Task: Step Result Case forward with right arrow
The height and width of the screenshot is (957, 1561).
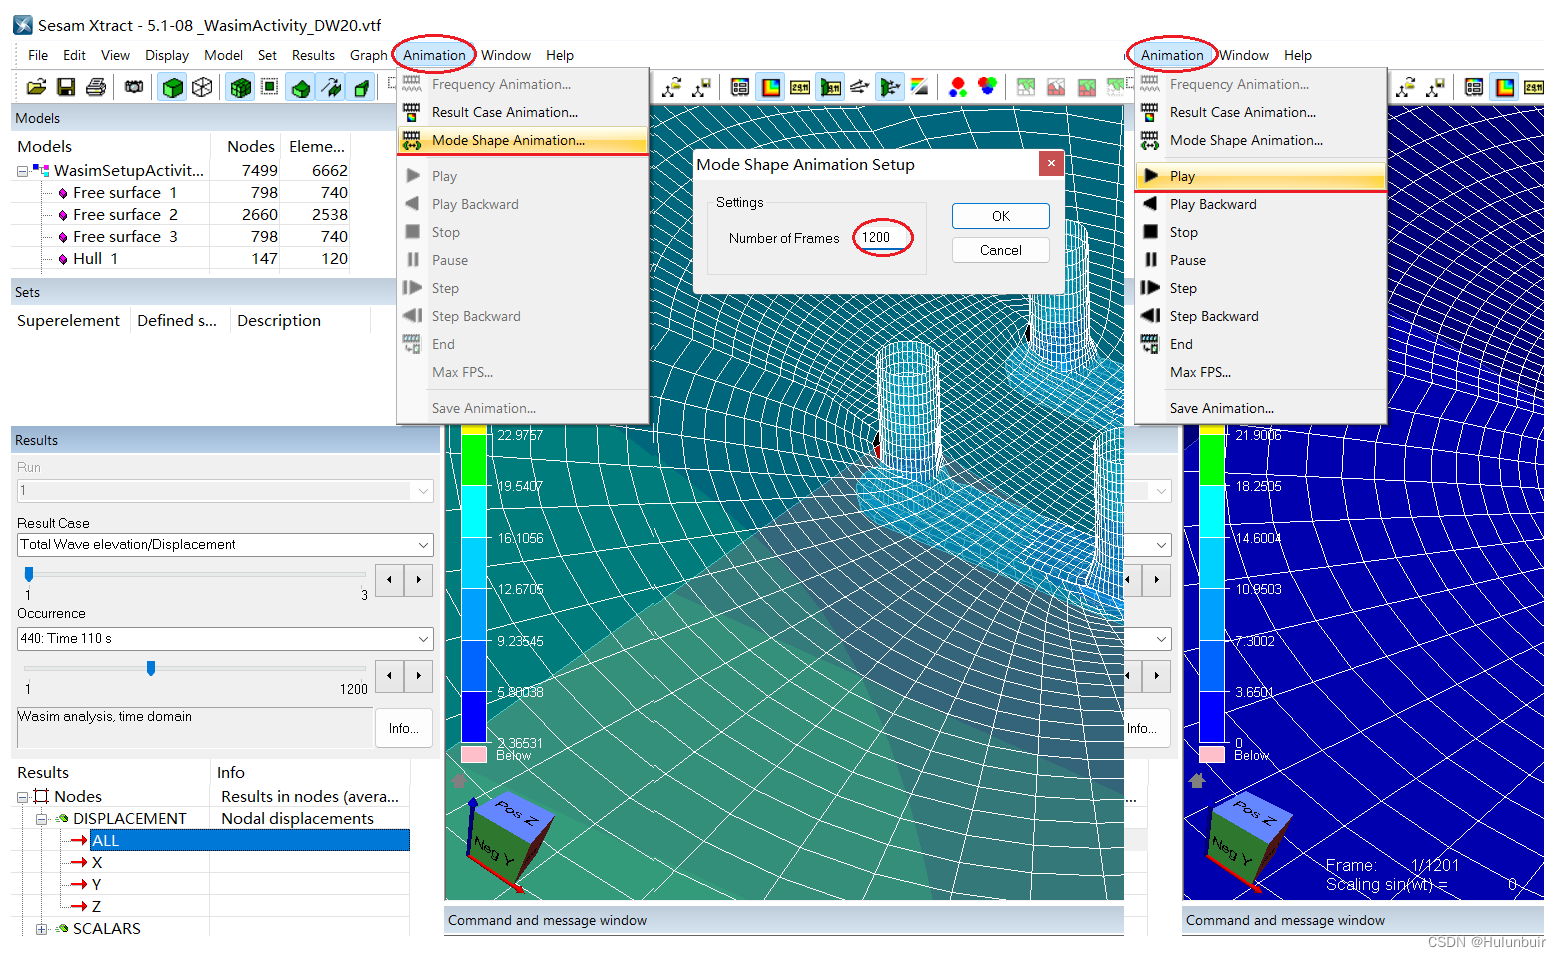Action: click(418, 579)
